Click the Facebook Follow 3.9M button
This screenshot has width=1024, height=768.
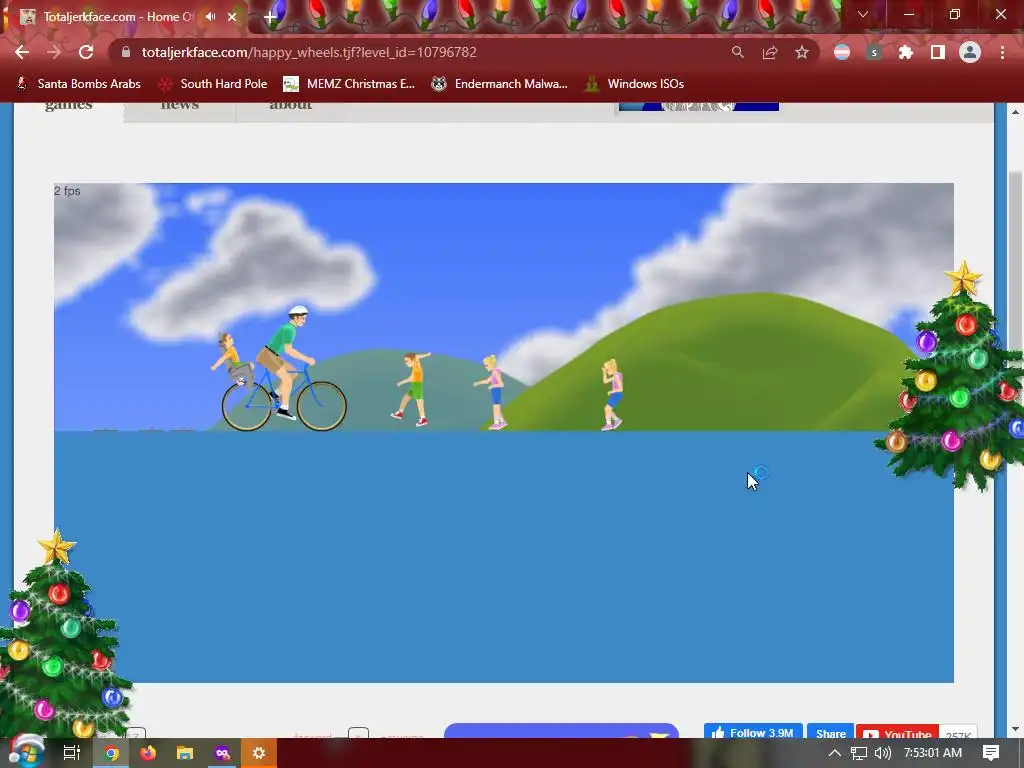[753, 731]
